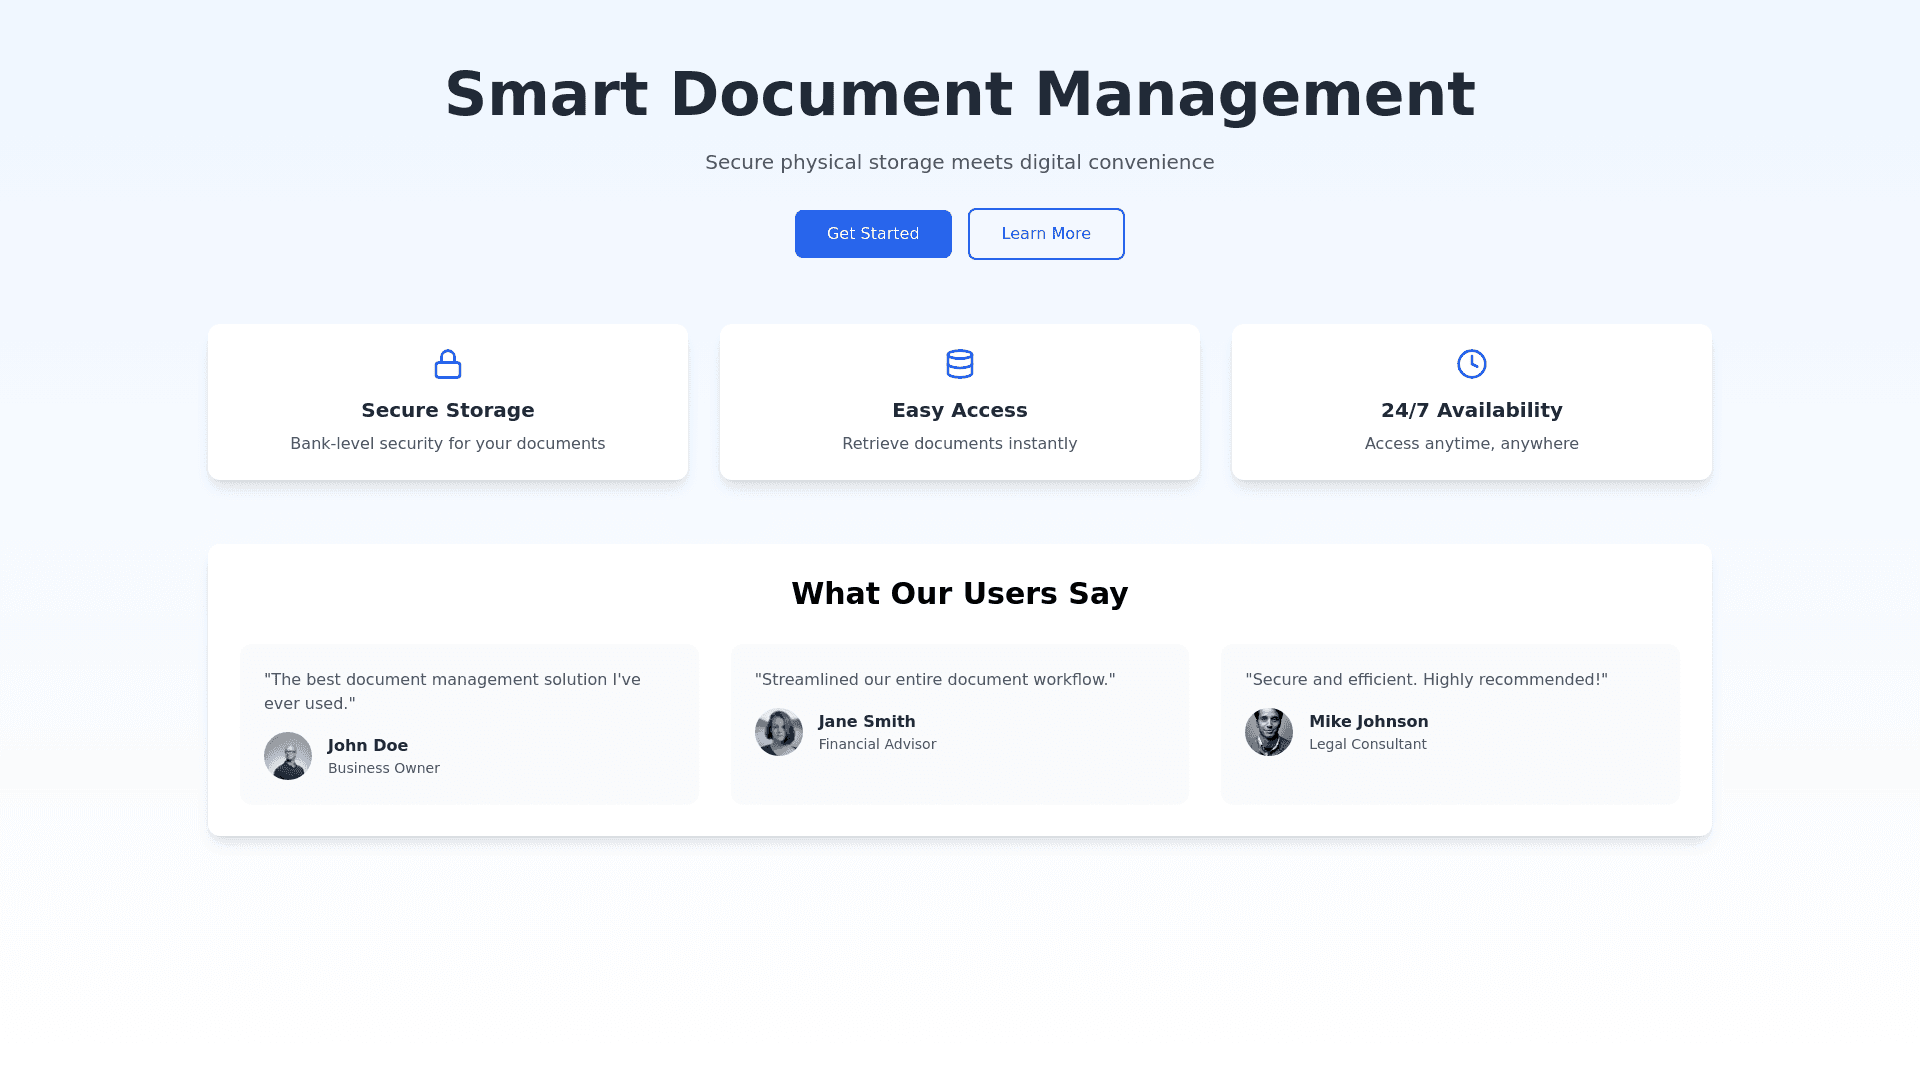1920x1080 pixels.
Task: Click the name Mike Johnson
Action: (x=1368, y=721)
